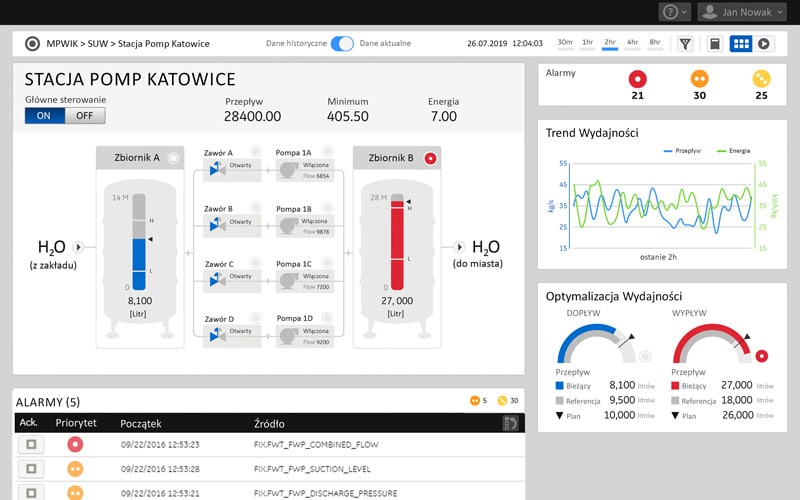Click the calculator icon in toolbar
800x500 pixels.
[715, 44]
